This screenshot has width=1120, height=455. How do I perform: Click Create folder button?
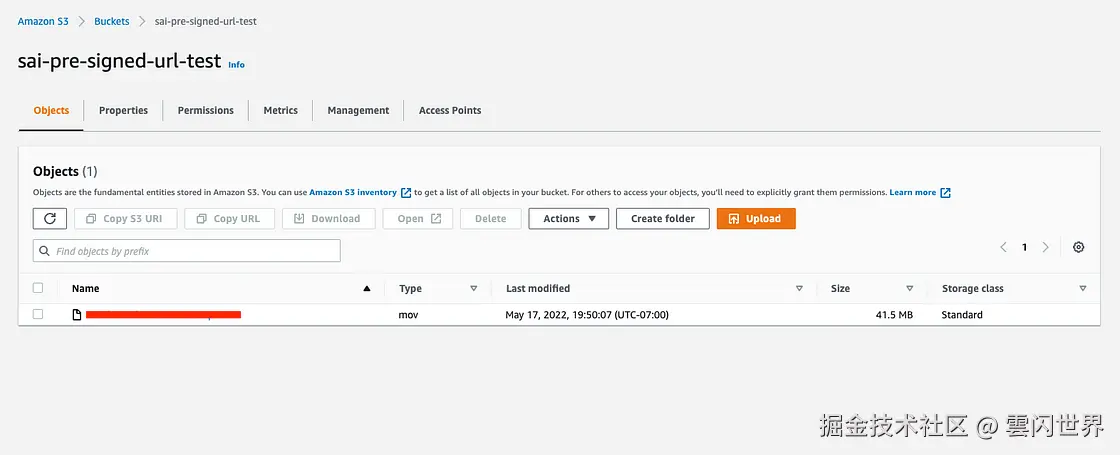click(x=663, y=219)
